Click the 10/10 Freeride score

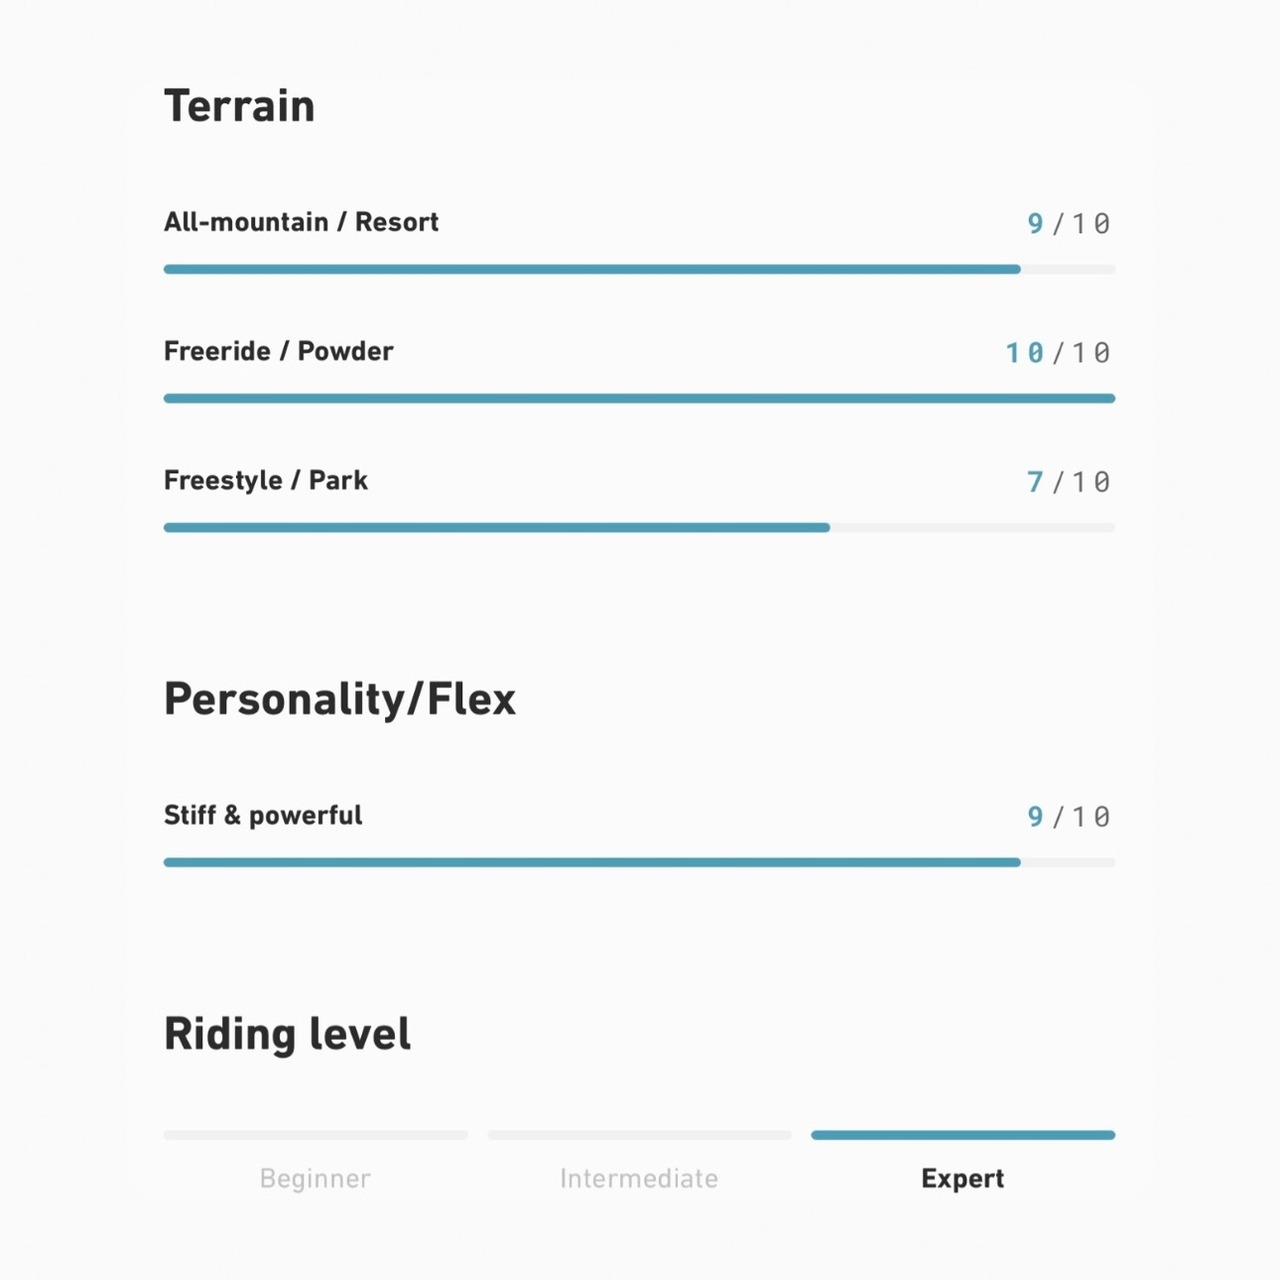pyautogui.click(x=1058, y=353)
